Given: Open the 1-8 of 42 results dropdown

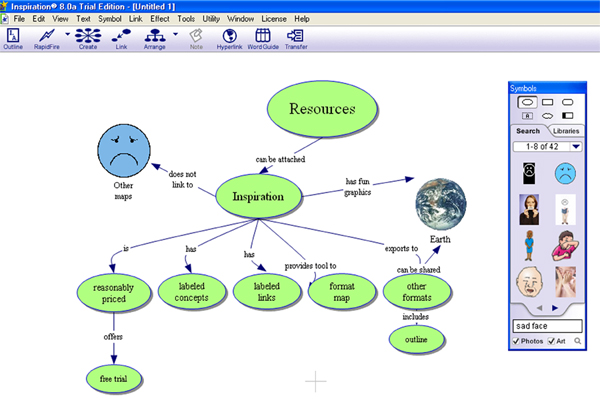Looking at the screenshot, I should coord(576,147).
